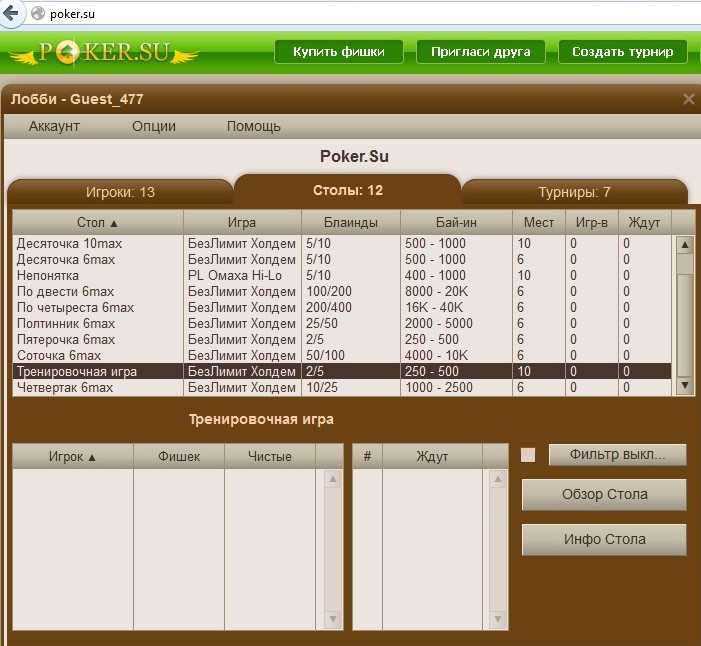Image resolution: width=701 pixels, height=646 pixels.
Task: Select table Соточка 6max
Action: point(342,355)
